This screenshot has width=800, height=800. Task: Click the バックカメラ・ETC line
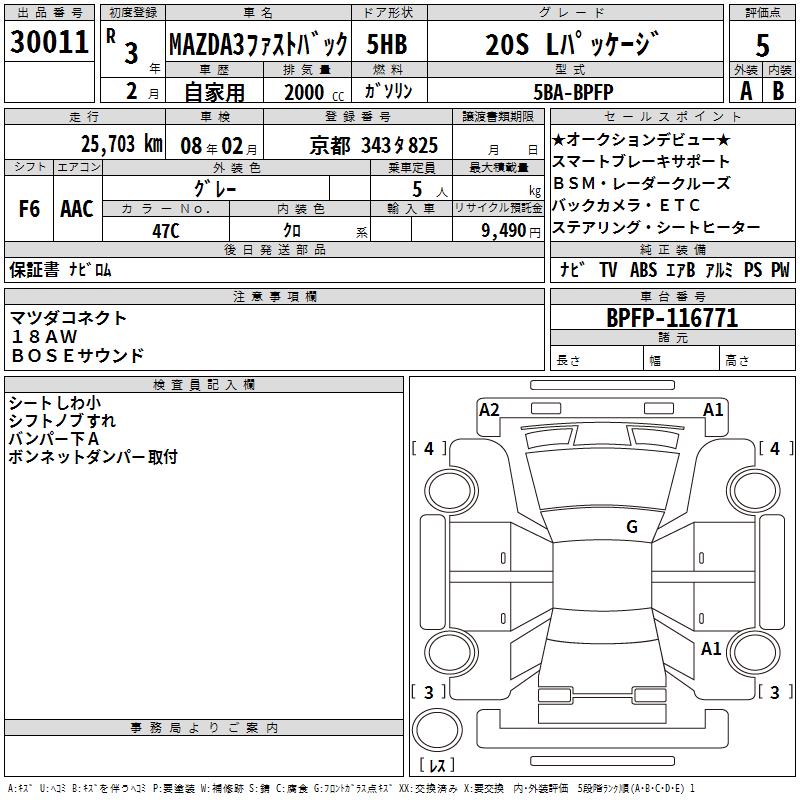(626, 205)
